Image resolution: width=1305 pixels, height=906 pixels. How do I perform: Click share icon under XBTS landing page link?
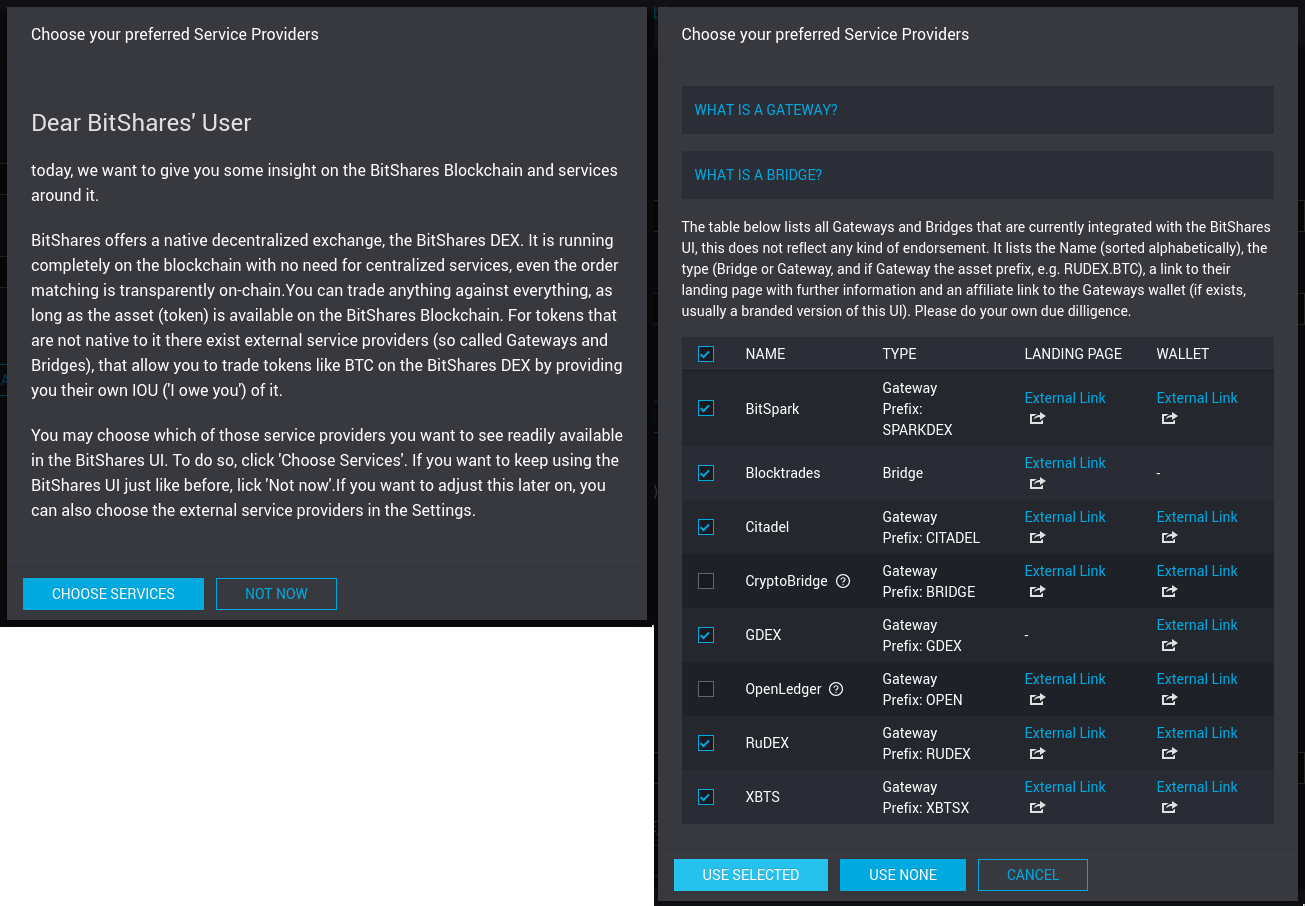[1037, 808]
